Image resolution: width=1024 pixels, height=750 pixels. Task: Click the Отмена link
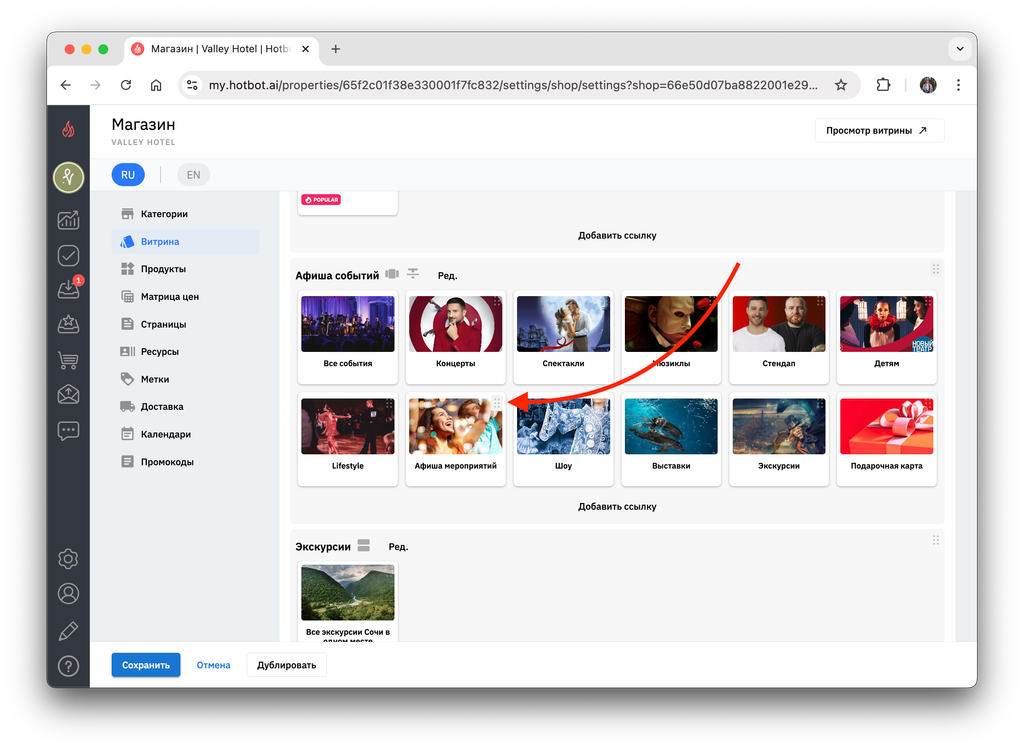214,665
